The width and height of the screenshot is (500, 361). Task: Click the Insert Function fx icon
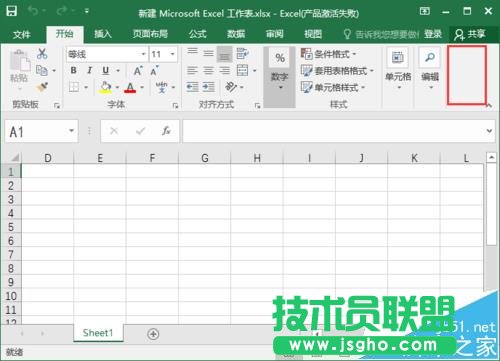(166, 131)
